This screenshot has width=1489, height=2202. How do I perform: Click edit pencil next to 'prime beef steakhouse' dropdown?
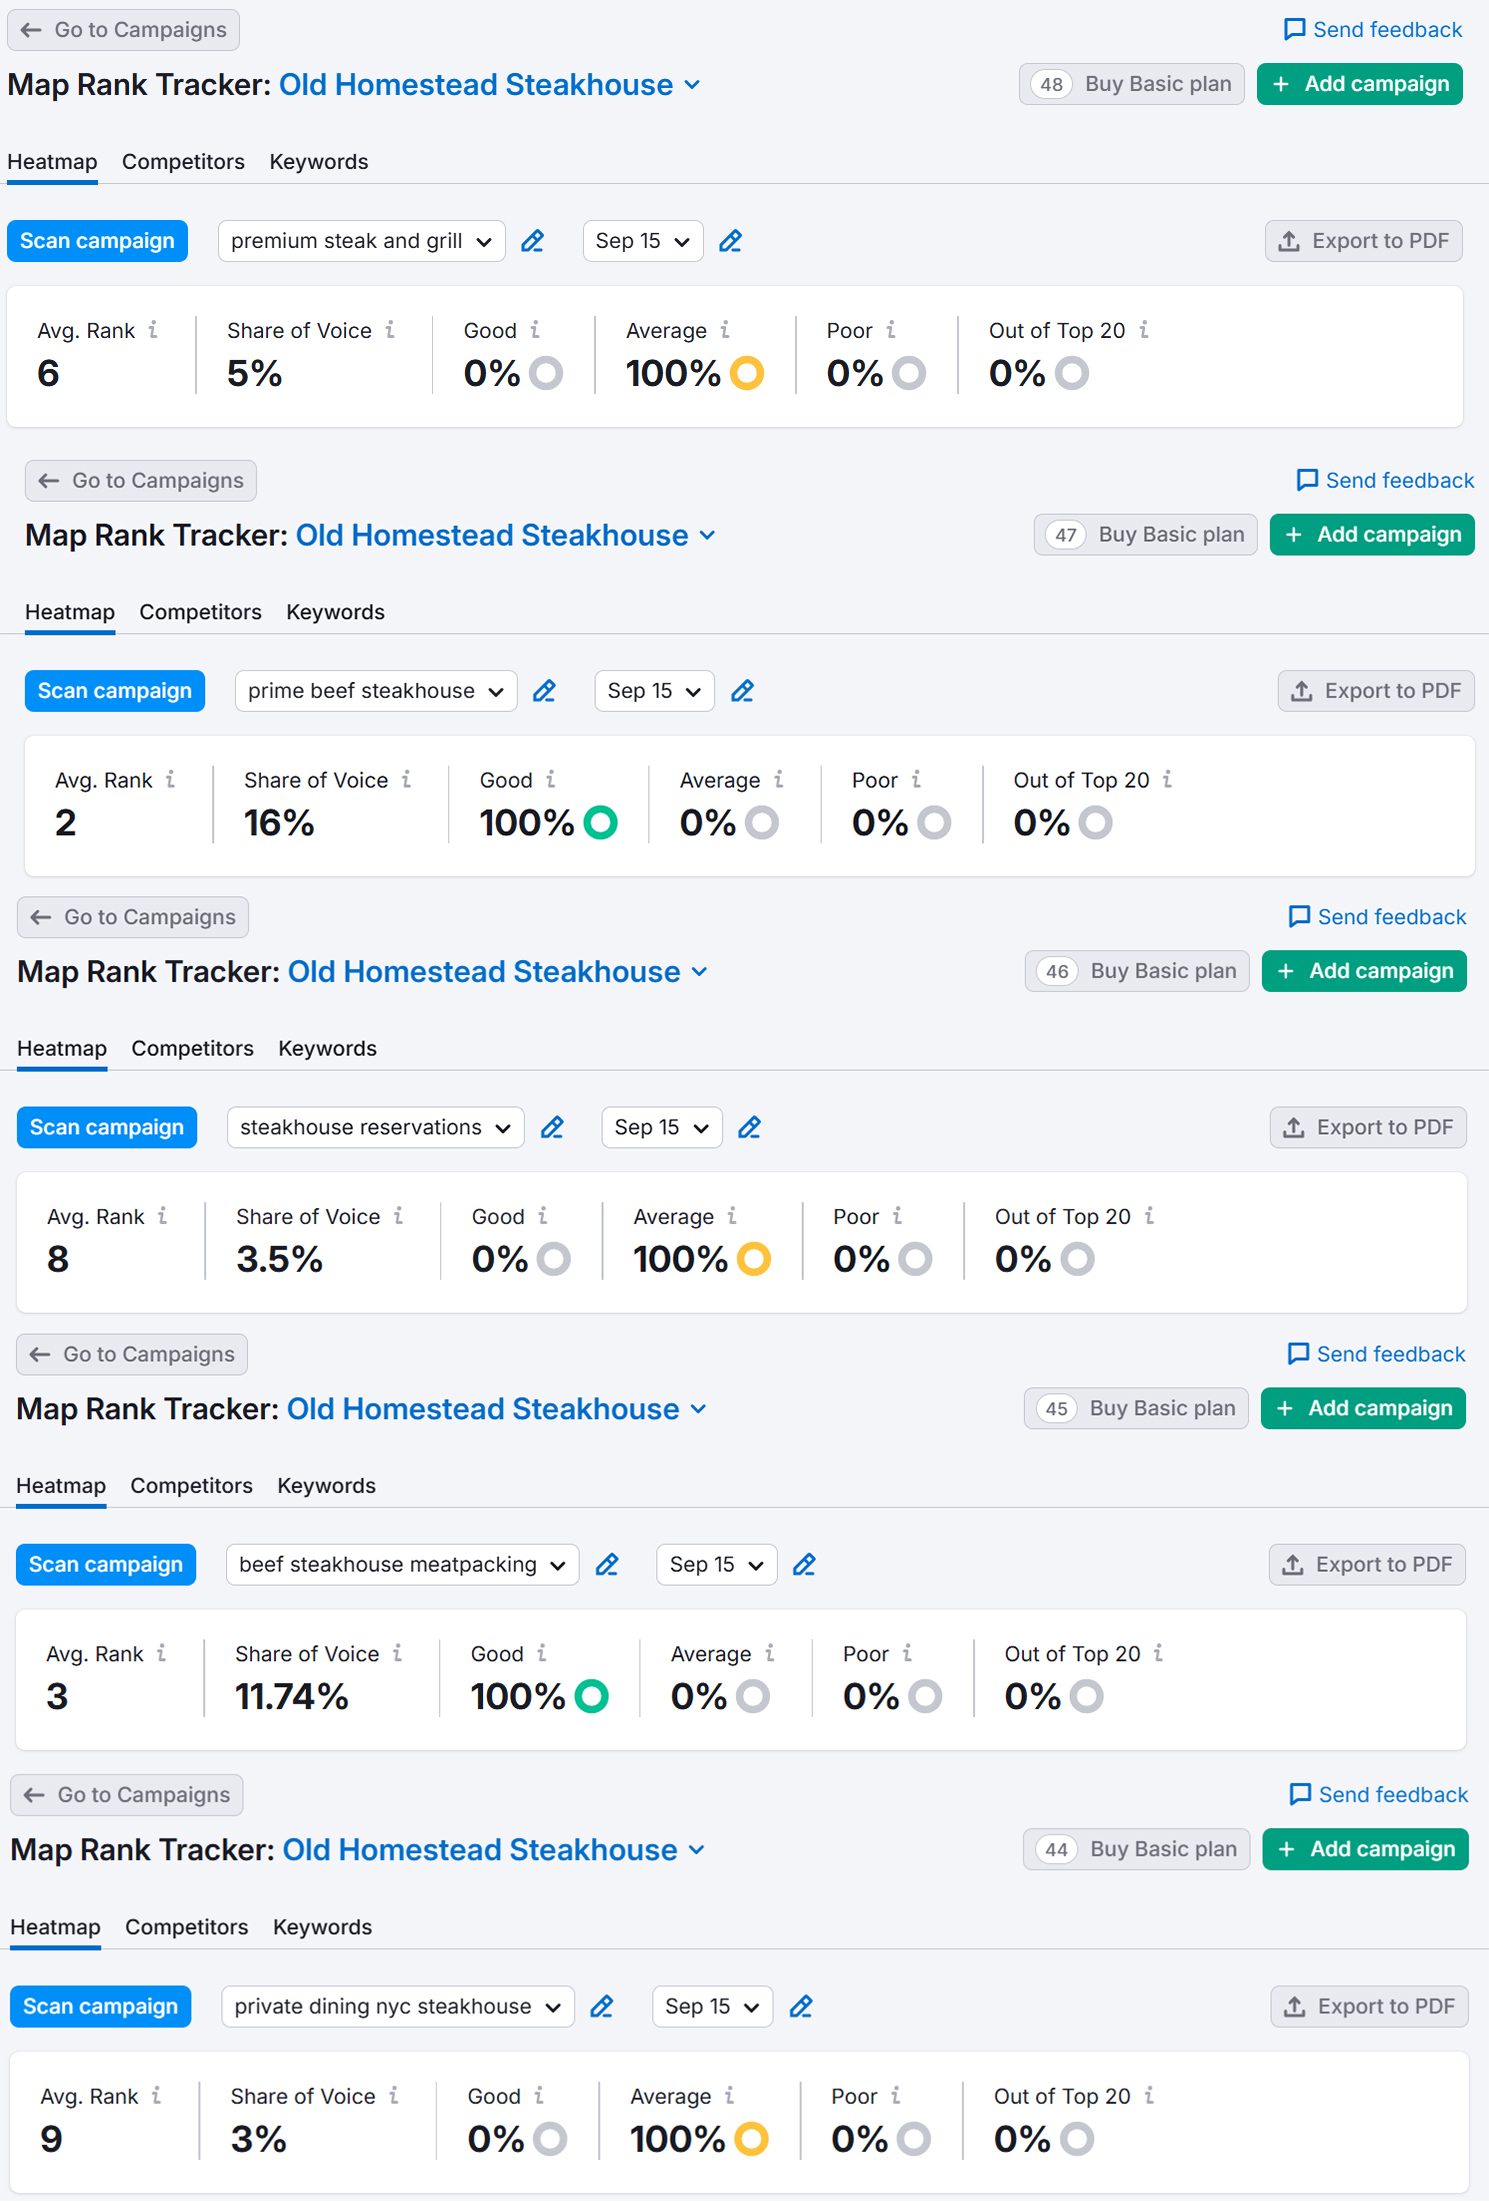pos(544,691)
